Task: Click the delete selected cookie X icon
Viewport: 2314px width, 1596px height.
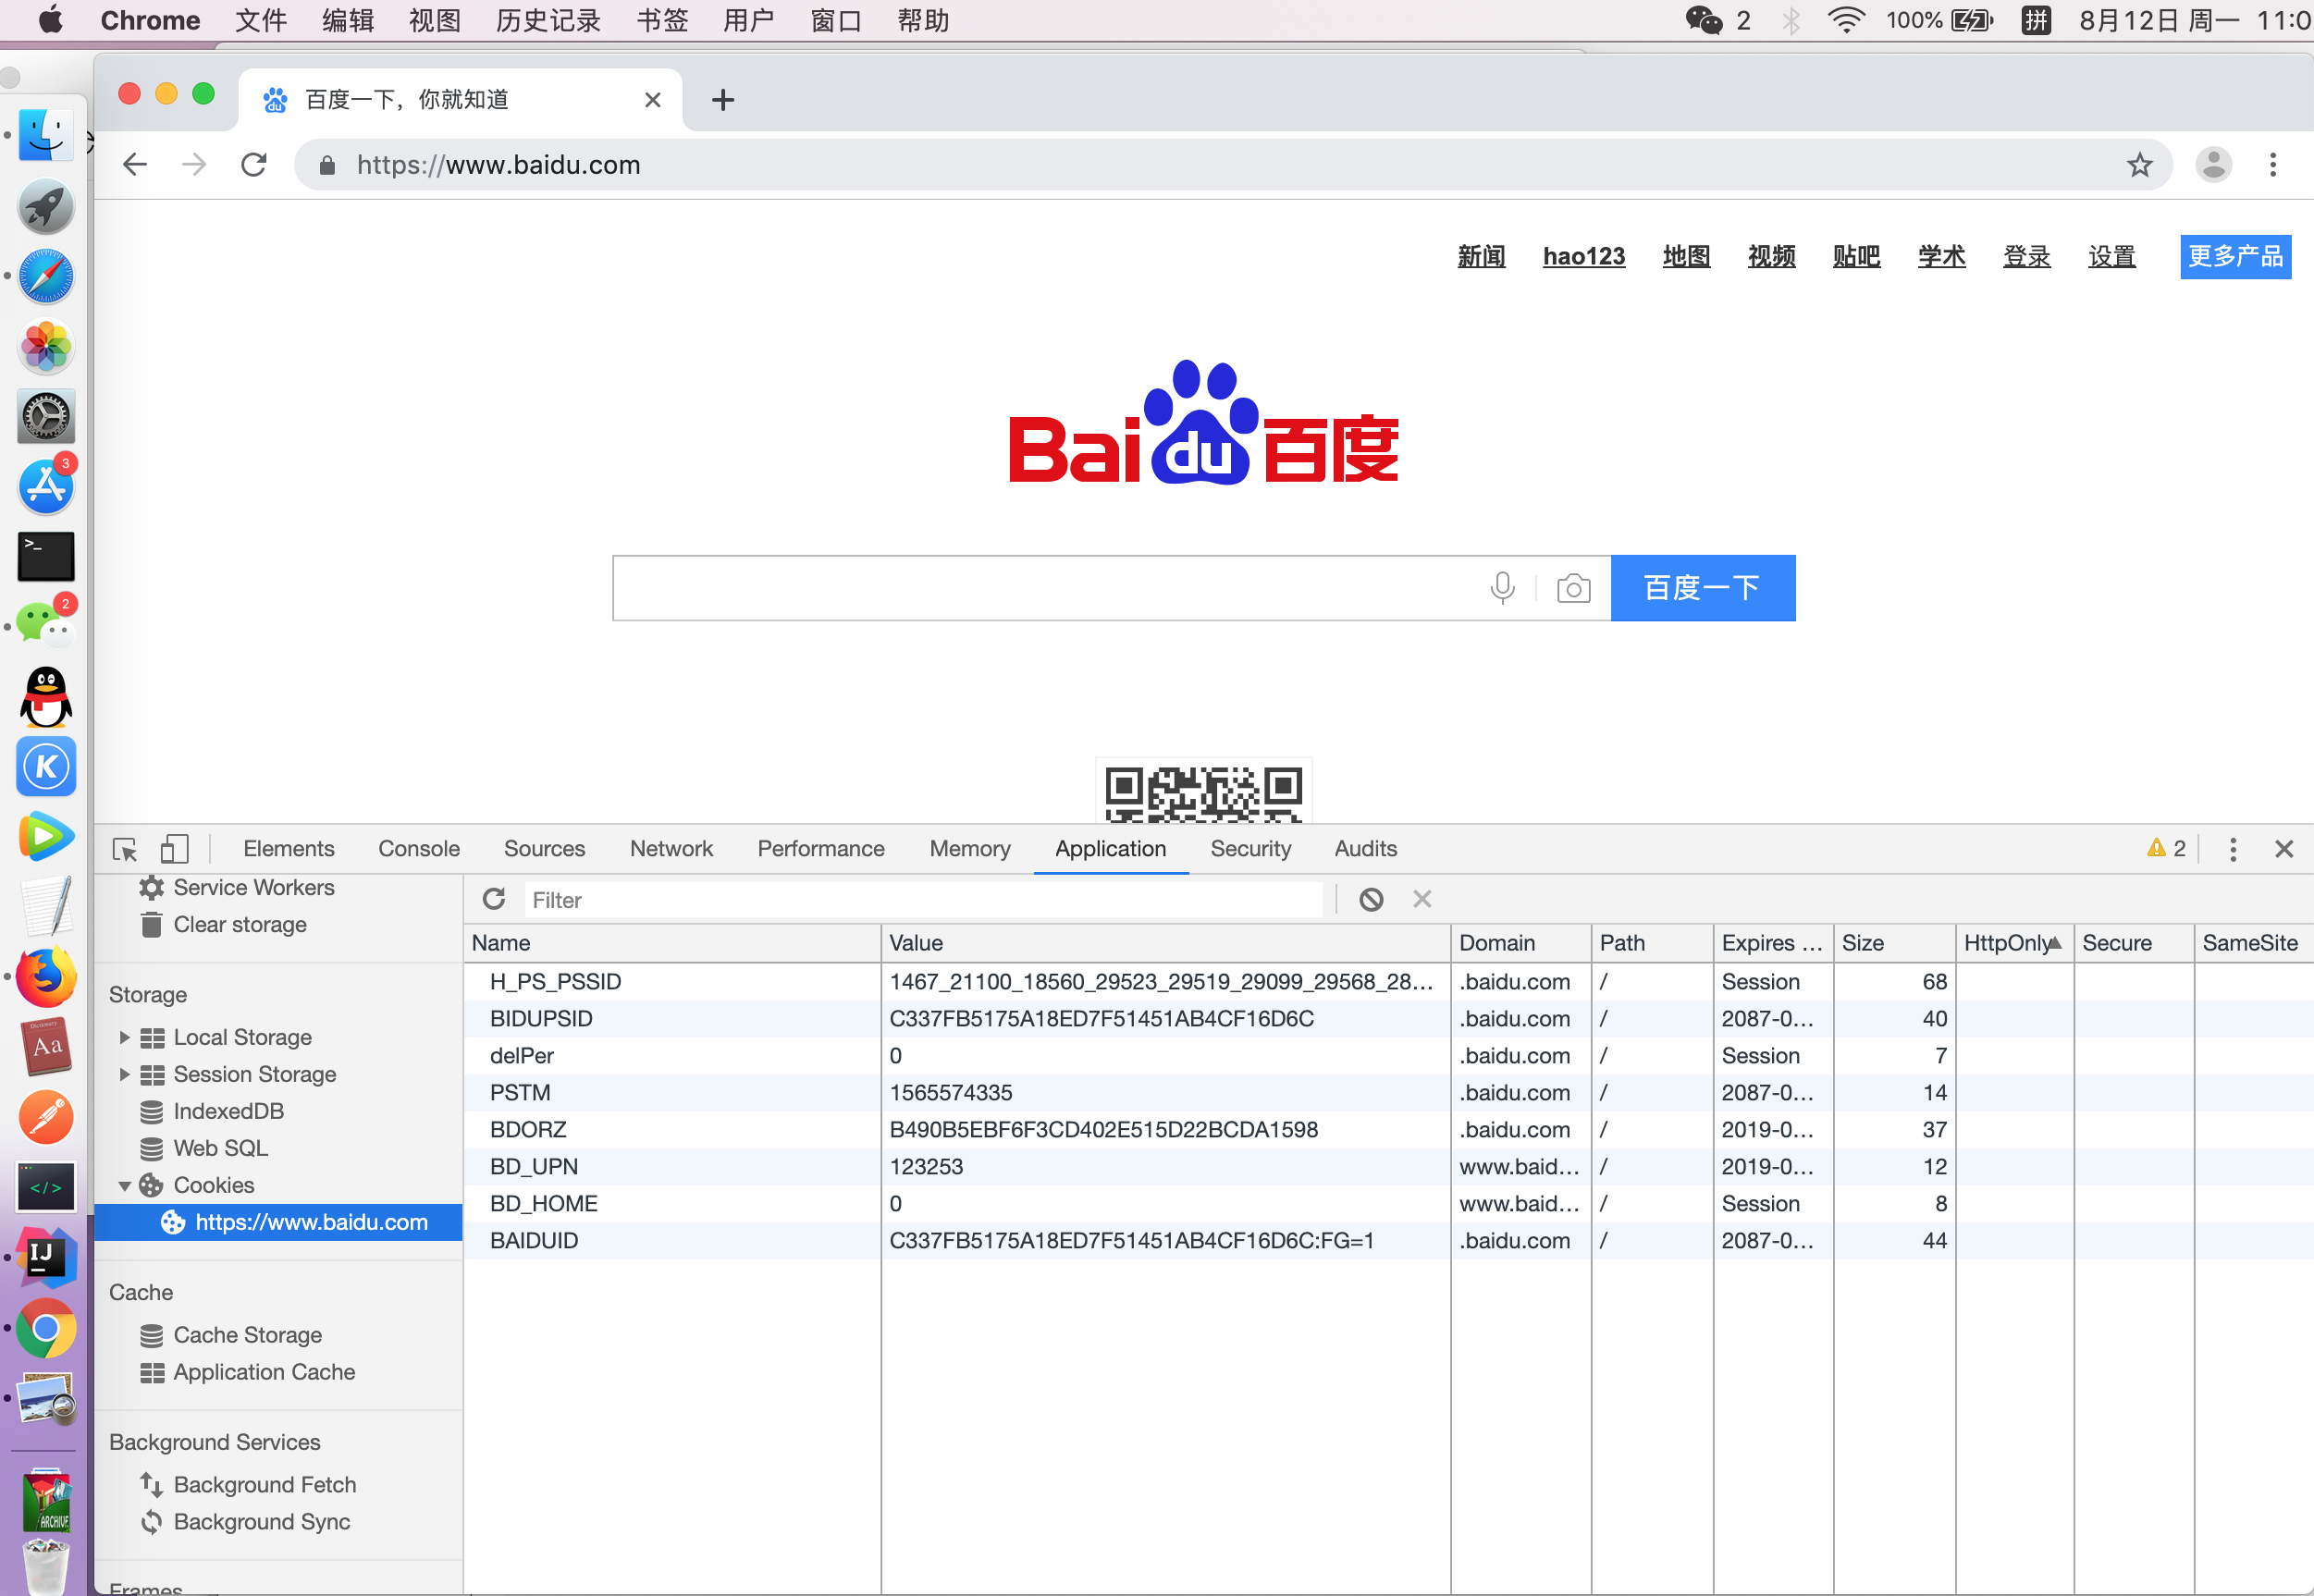Action: click(1422, 899)
